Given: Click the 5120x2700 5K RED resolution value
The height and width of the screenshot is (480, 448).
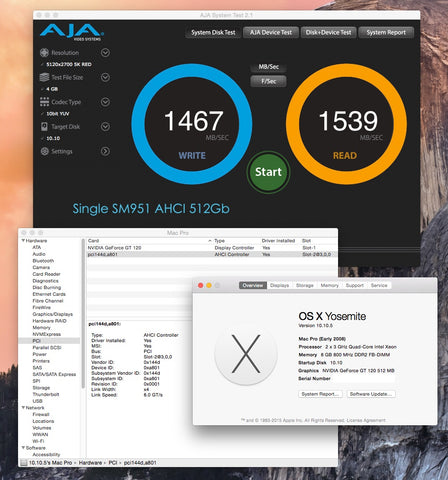Looking at the screenshot, I should point(69,64).
